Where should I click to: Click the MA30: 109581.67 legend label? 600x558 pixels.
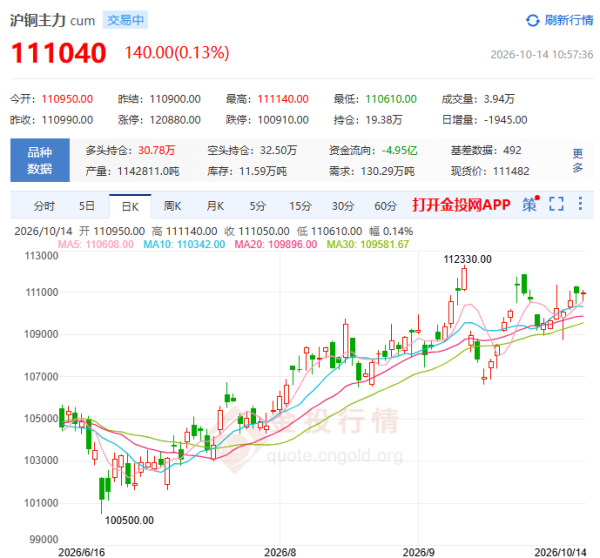pos(368,244)
